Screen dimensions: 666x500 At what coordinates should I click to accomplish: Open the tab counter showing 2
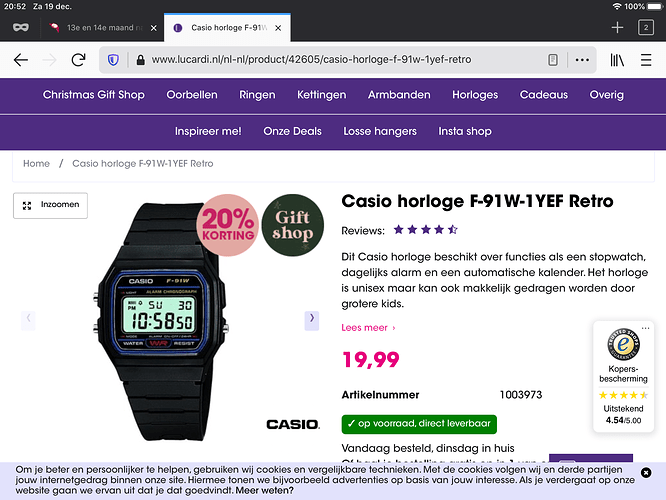point(646,28)
